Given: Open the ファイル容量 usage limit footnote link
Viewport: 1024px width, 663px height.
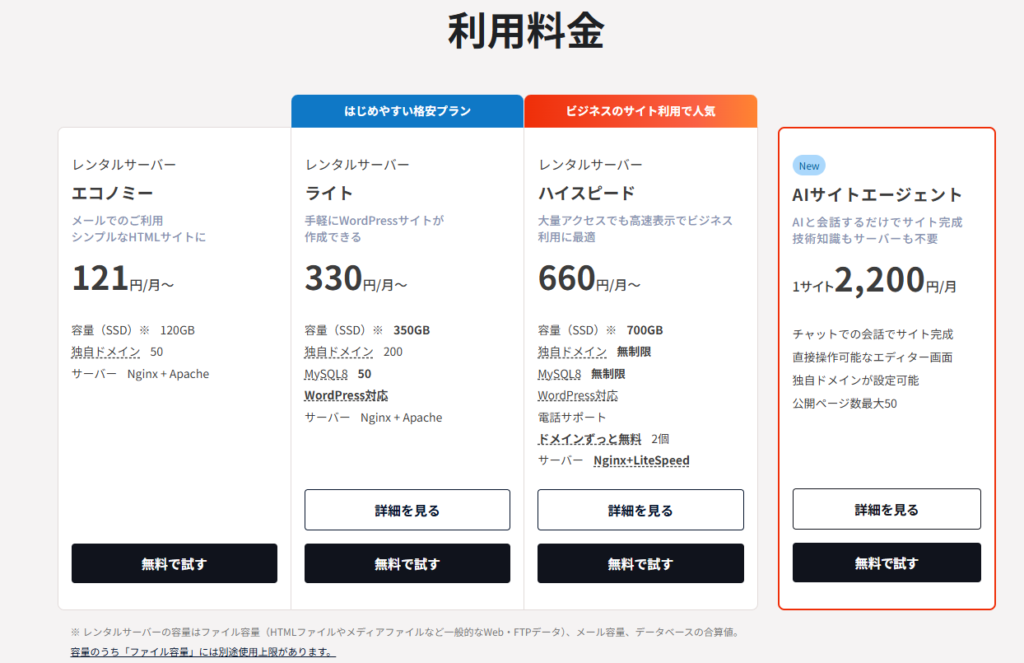Looking at the screenshot, I should (x=202, y=652).
